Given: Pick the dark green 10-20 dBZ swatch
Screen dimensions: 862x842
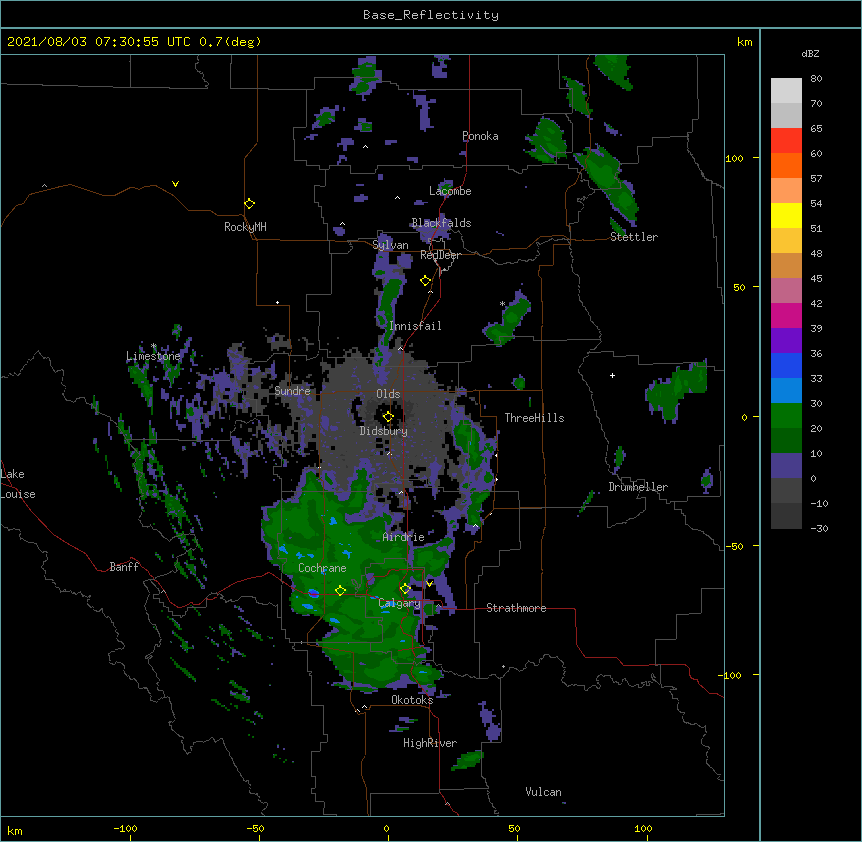Looking at the screenshot, I should click(786, 441).
